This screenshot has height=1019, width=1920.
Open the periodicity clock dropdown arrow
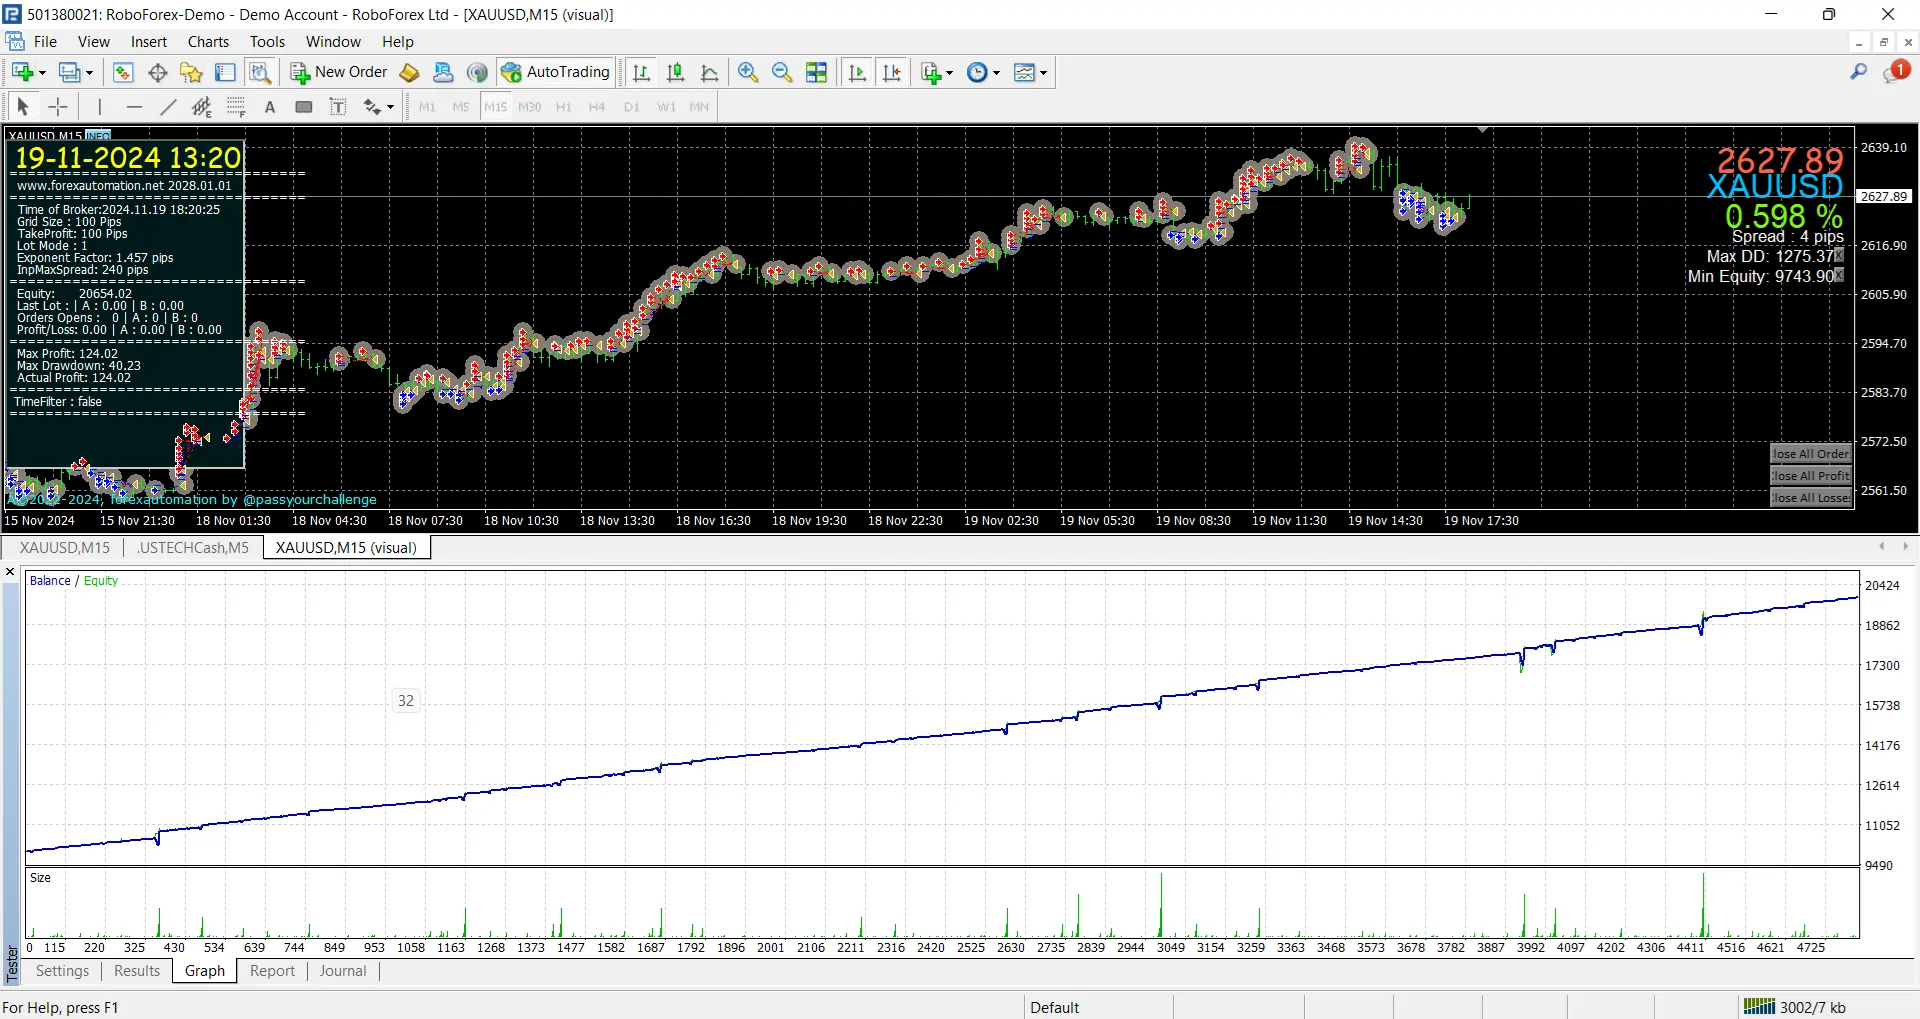[996, 73]
